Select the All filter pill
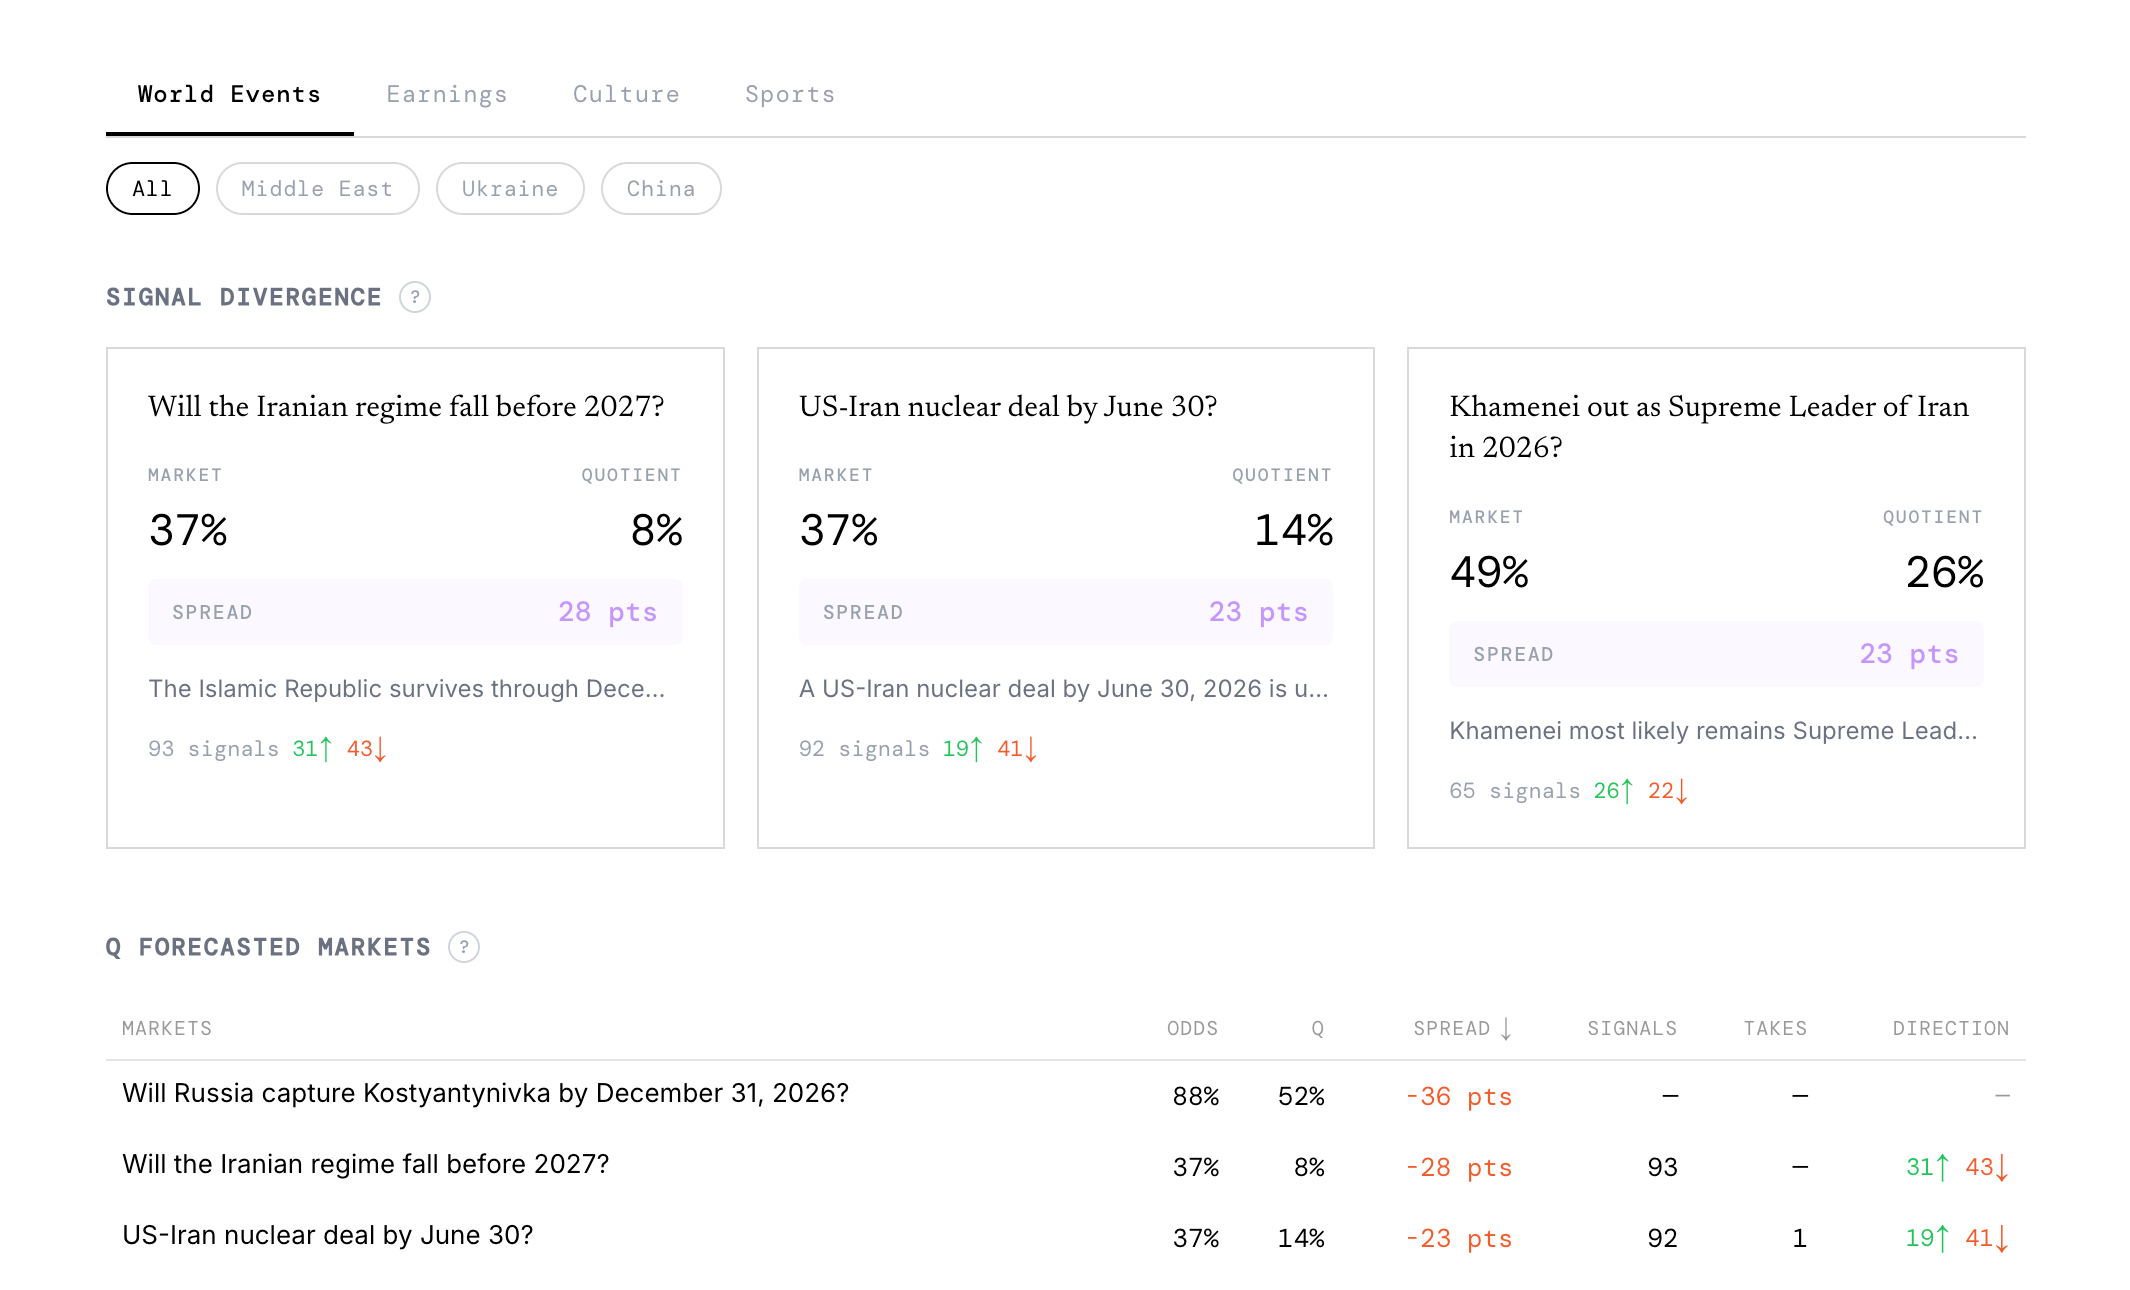Screen dimensions: 2130x1290 click(x=152, y=189)
